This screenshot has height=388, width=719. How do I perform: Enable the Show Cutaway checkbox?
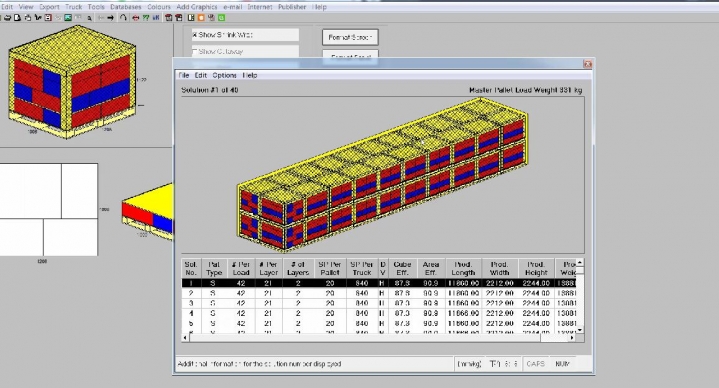[x=195, y=51]
